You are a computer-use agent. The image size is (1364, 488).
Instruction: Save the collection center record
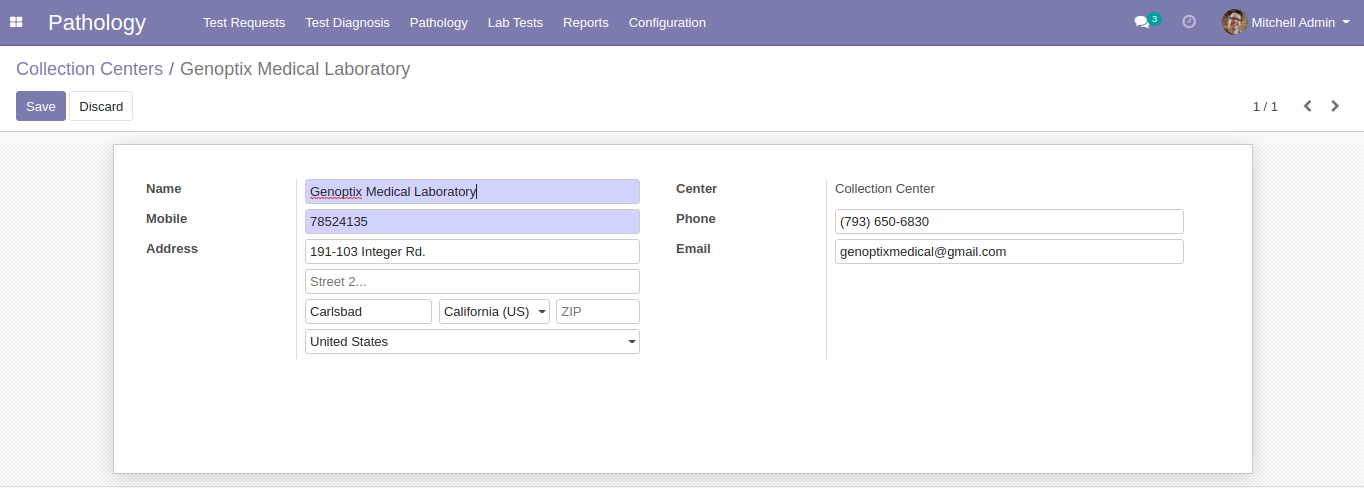pos(41,106)
